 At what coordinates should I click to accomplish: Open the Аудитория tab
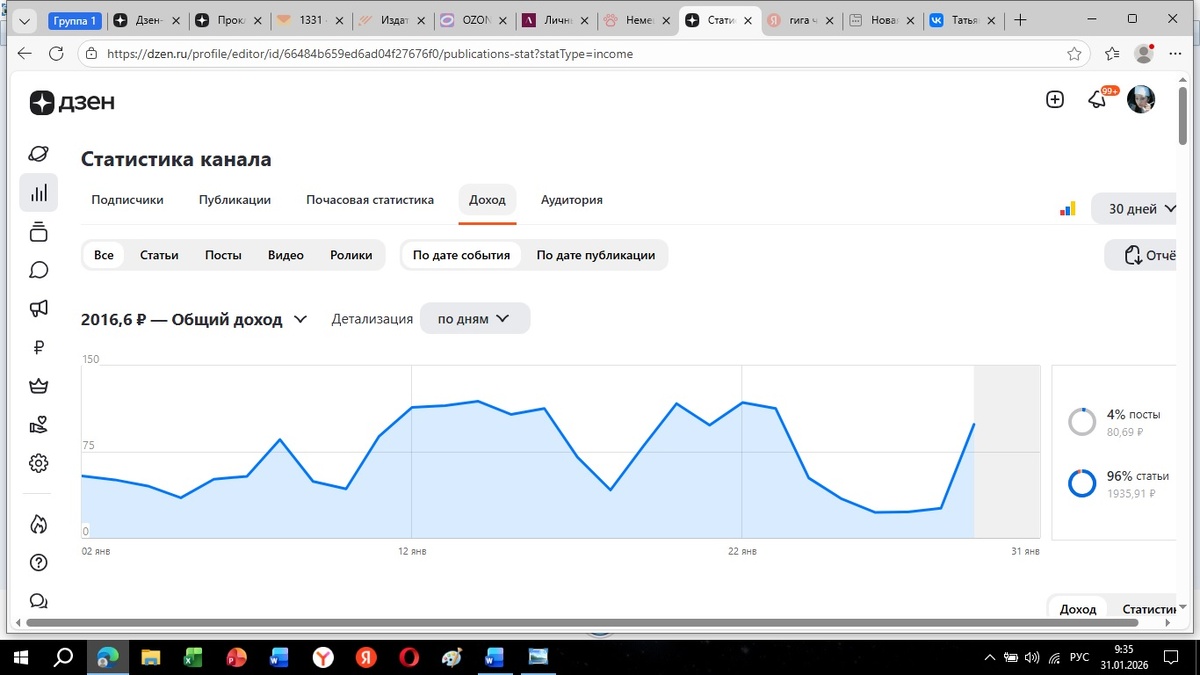click(x=572, y=199)
